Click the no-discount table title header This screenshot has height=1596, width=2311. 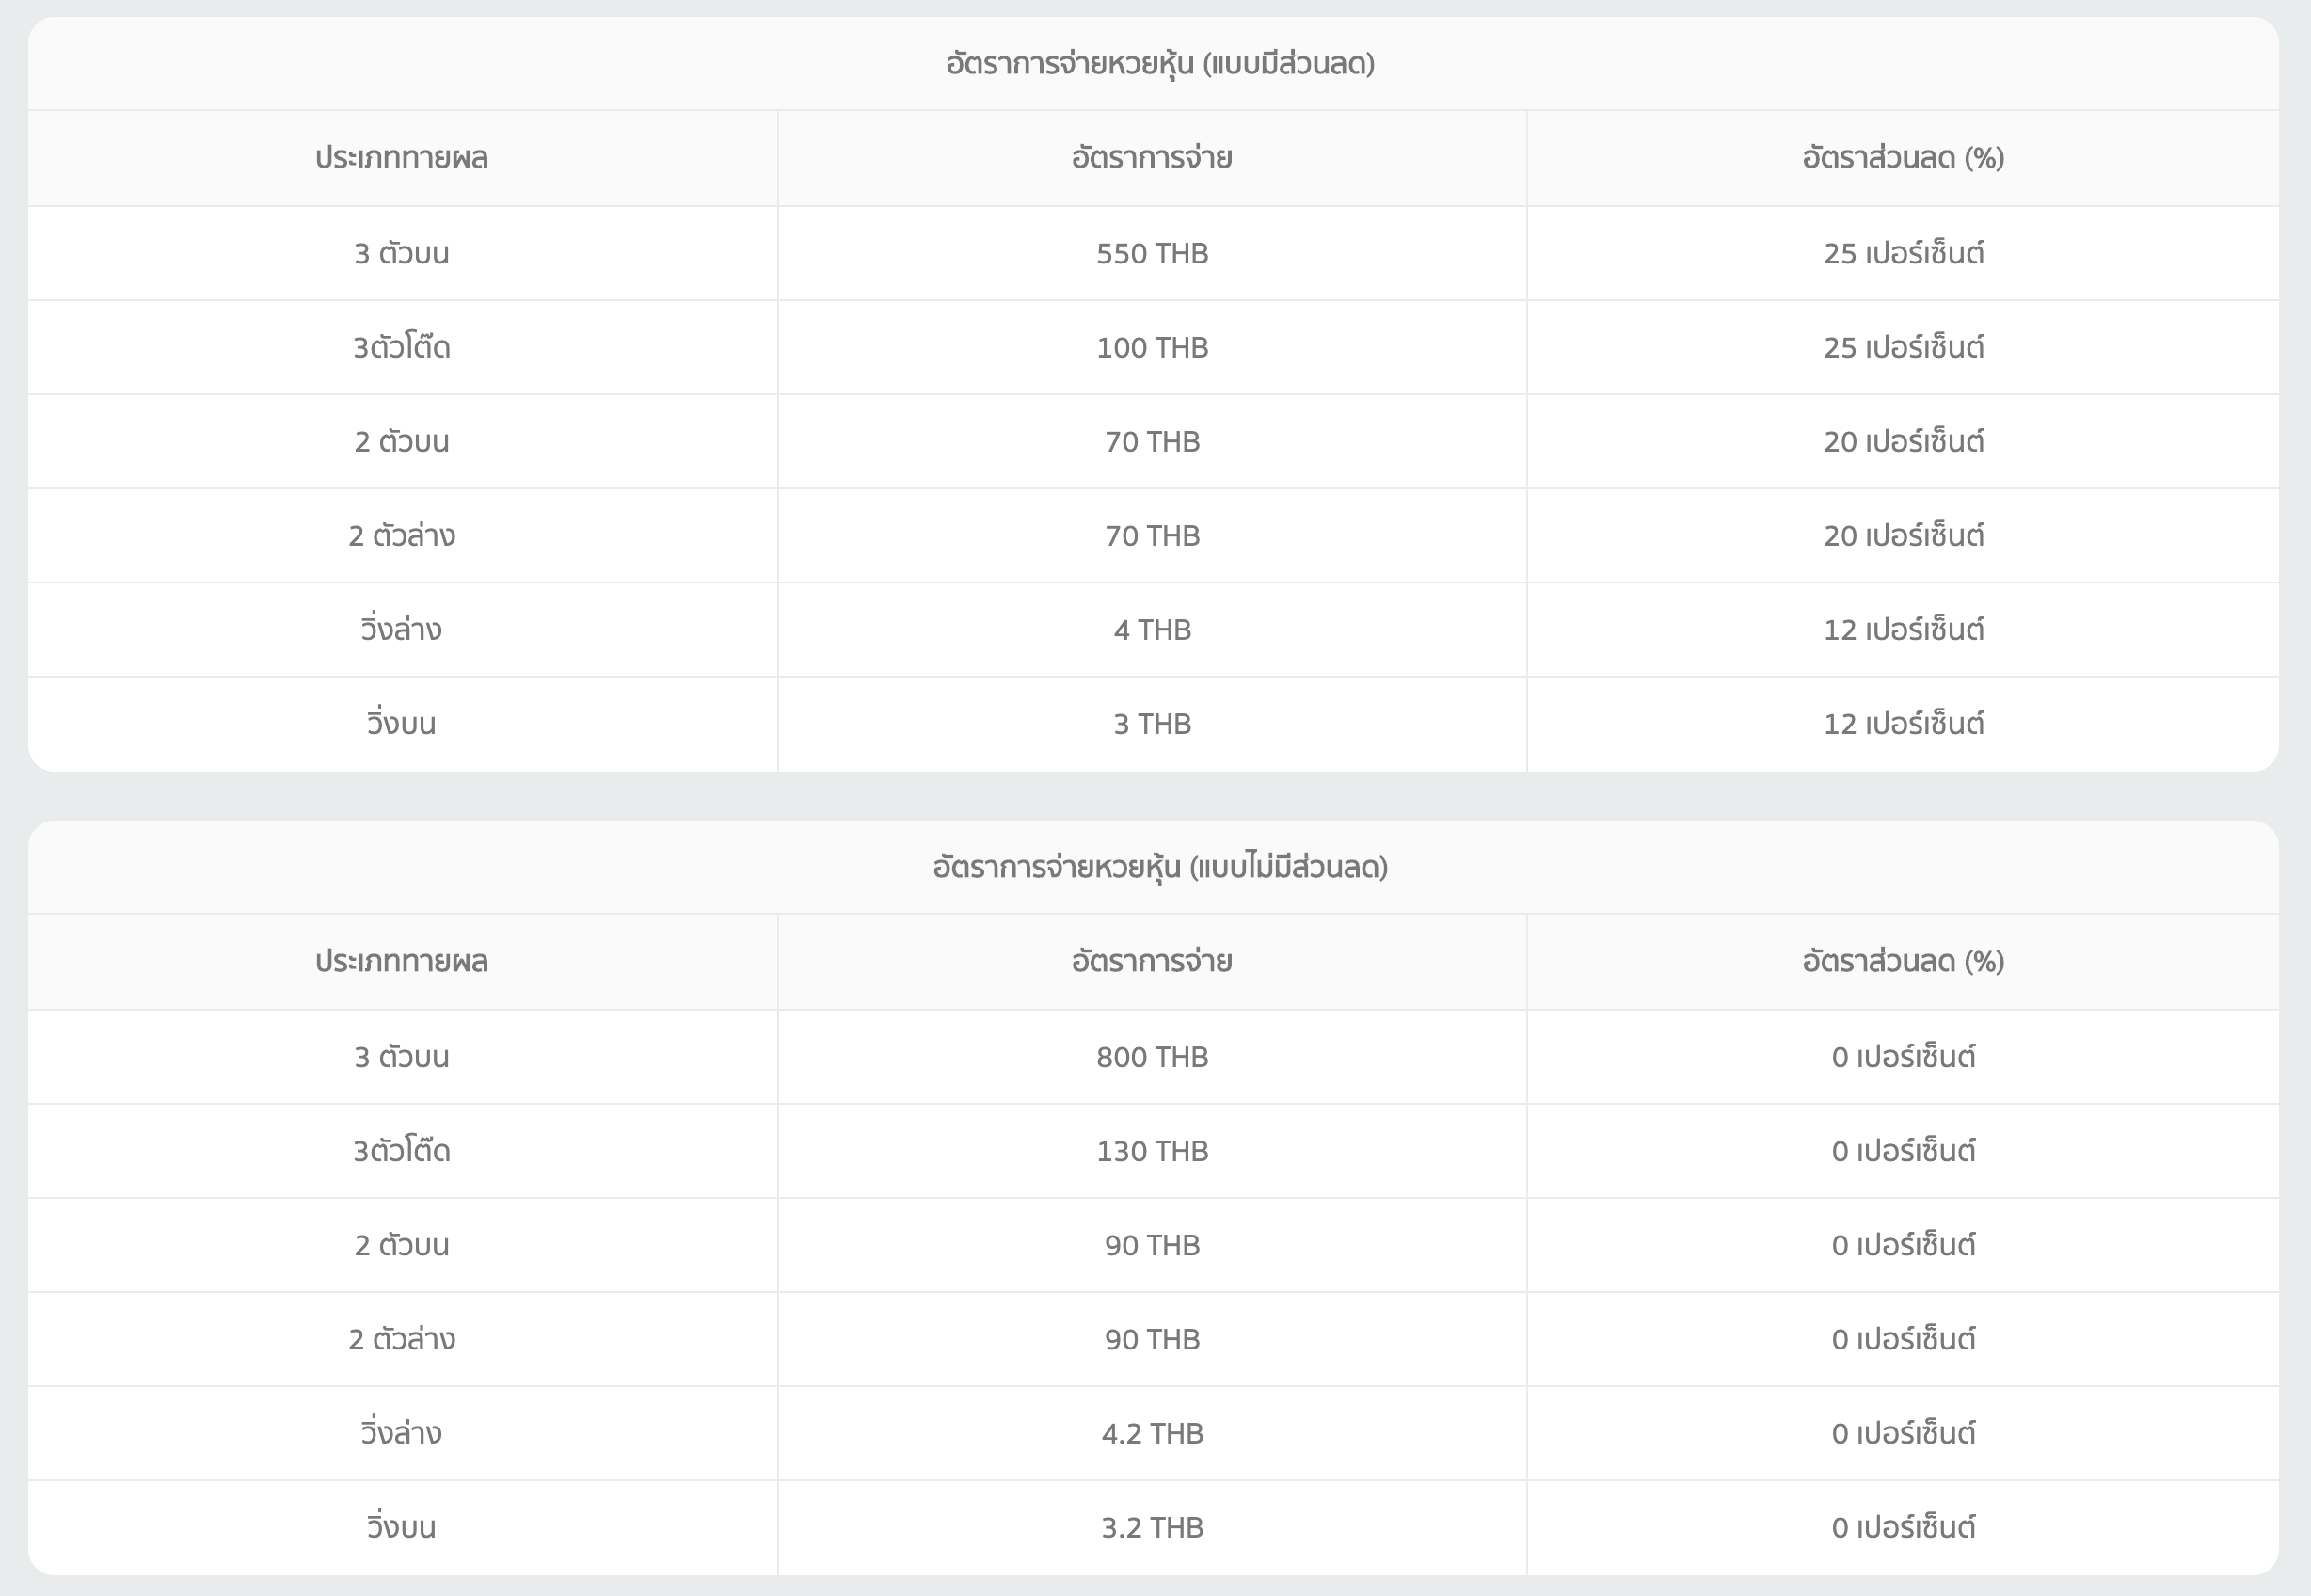point(1160,867)
